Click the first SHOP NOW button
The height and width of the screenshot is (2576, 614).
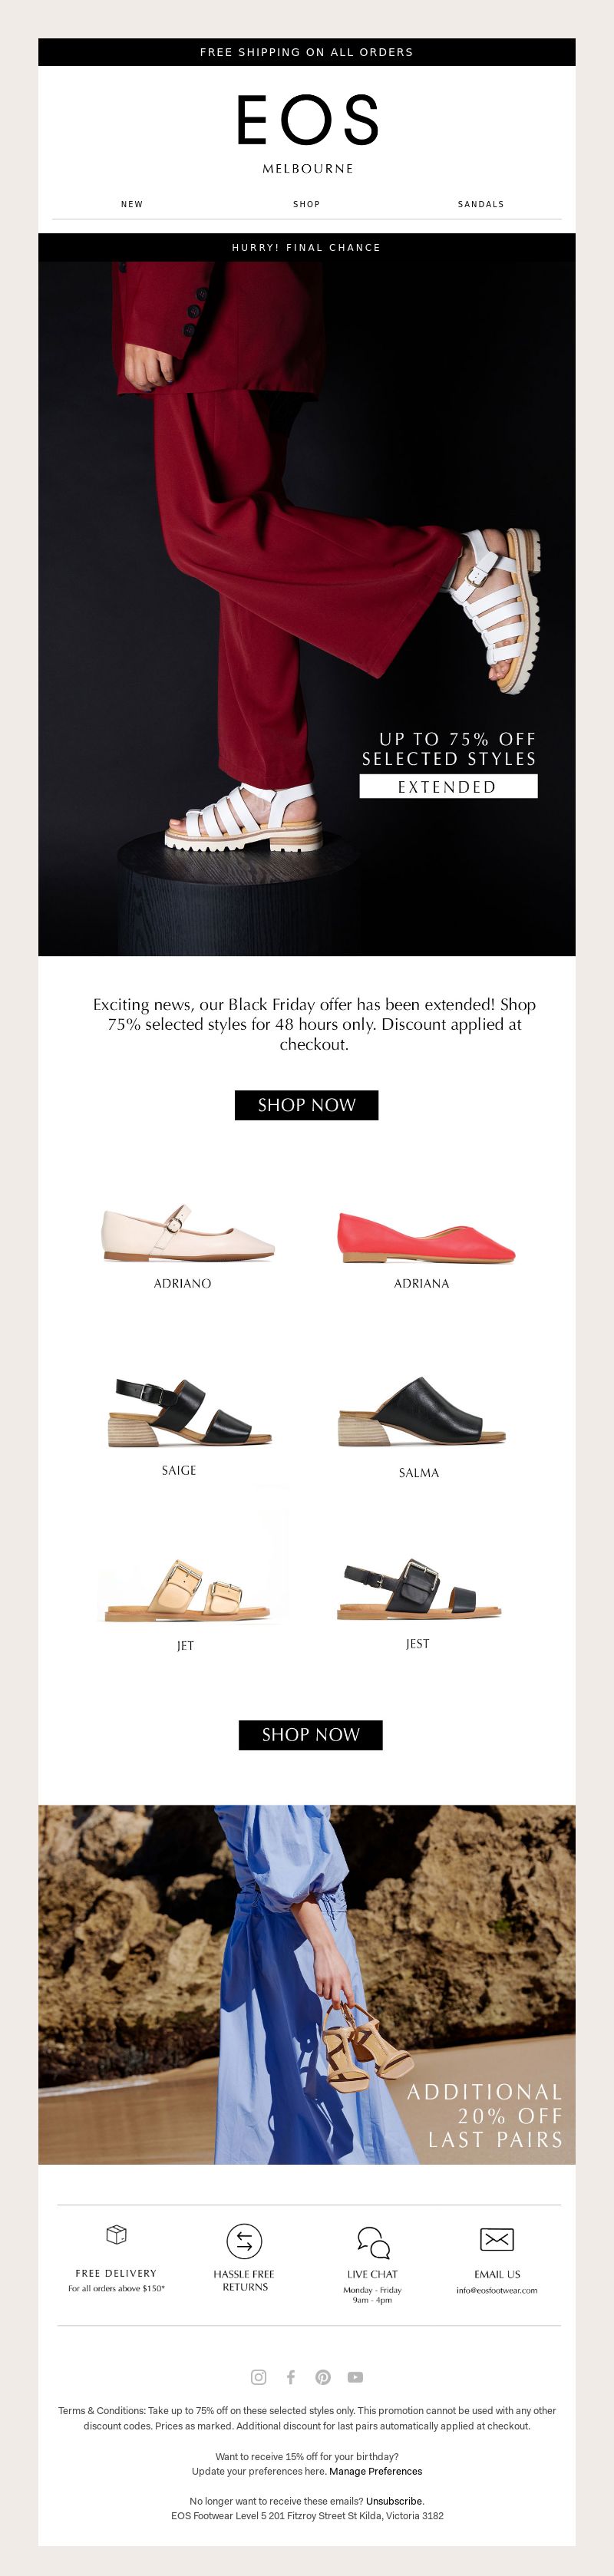[x=307, y=1105]
